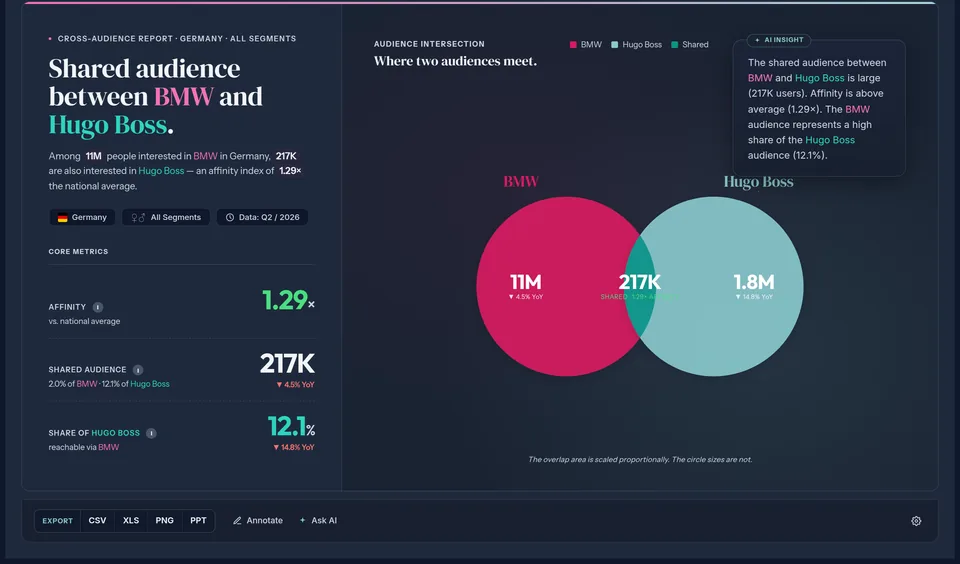
Task: Click the Shared legend color swatch
Action: coord(675,45)
